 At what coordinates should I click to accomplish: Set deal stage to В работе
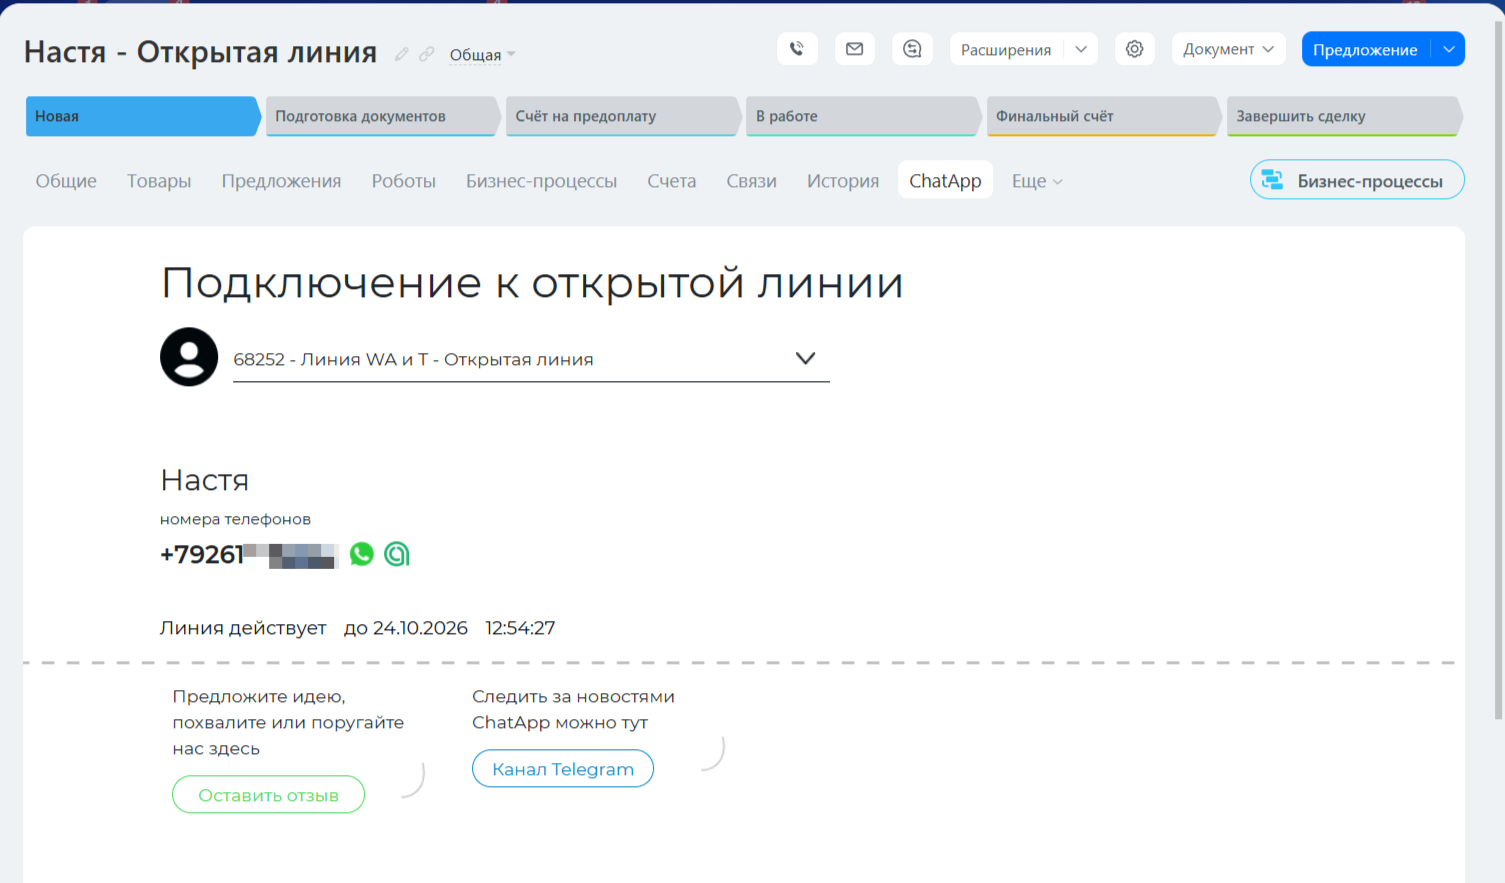(x=860, y=116)
